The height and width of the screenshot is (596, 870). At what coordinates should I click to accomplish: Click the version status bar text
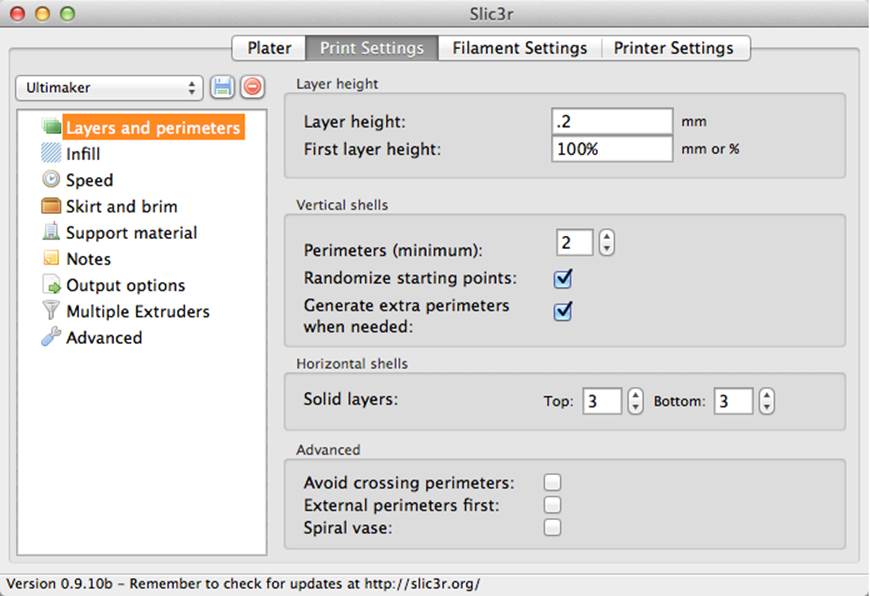[243, 584]
